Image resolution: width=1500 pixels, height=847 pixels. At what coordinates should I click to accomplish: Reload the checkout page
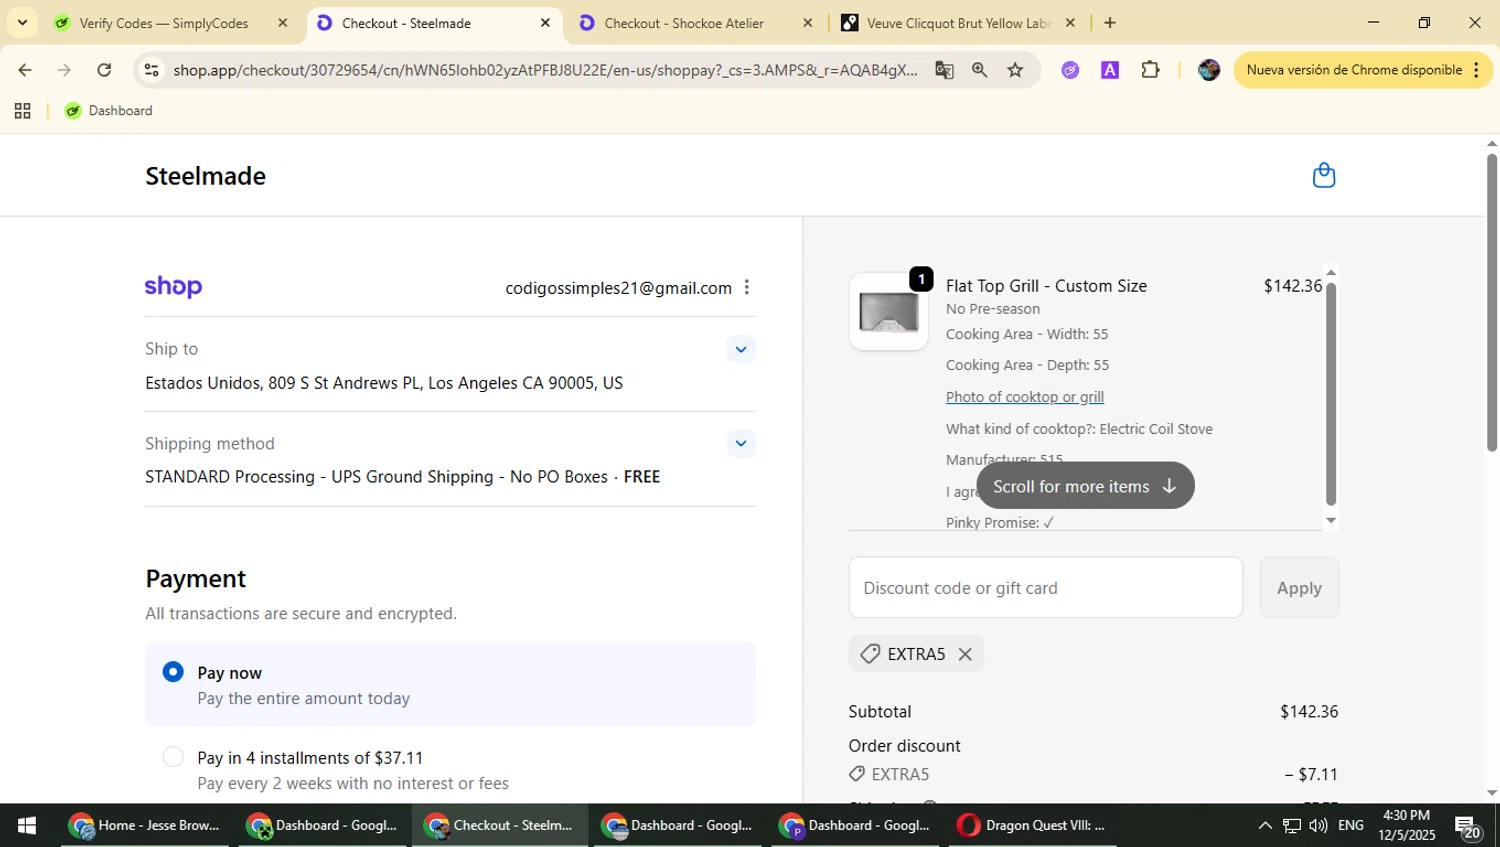[x=104, y=70]
